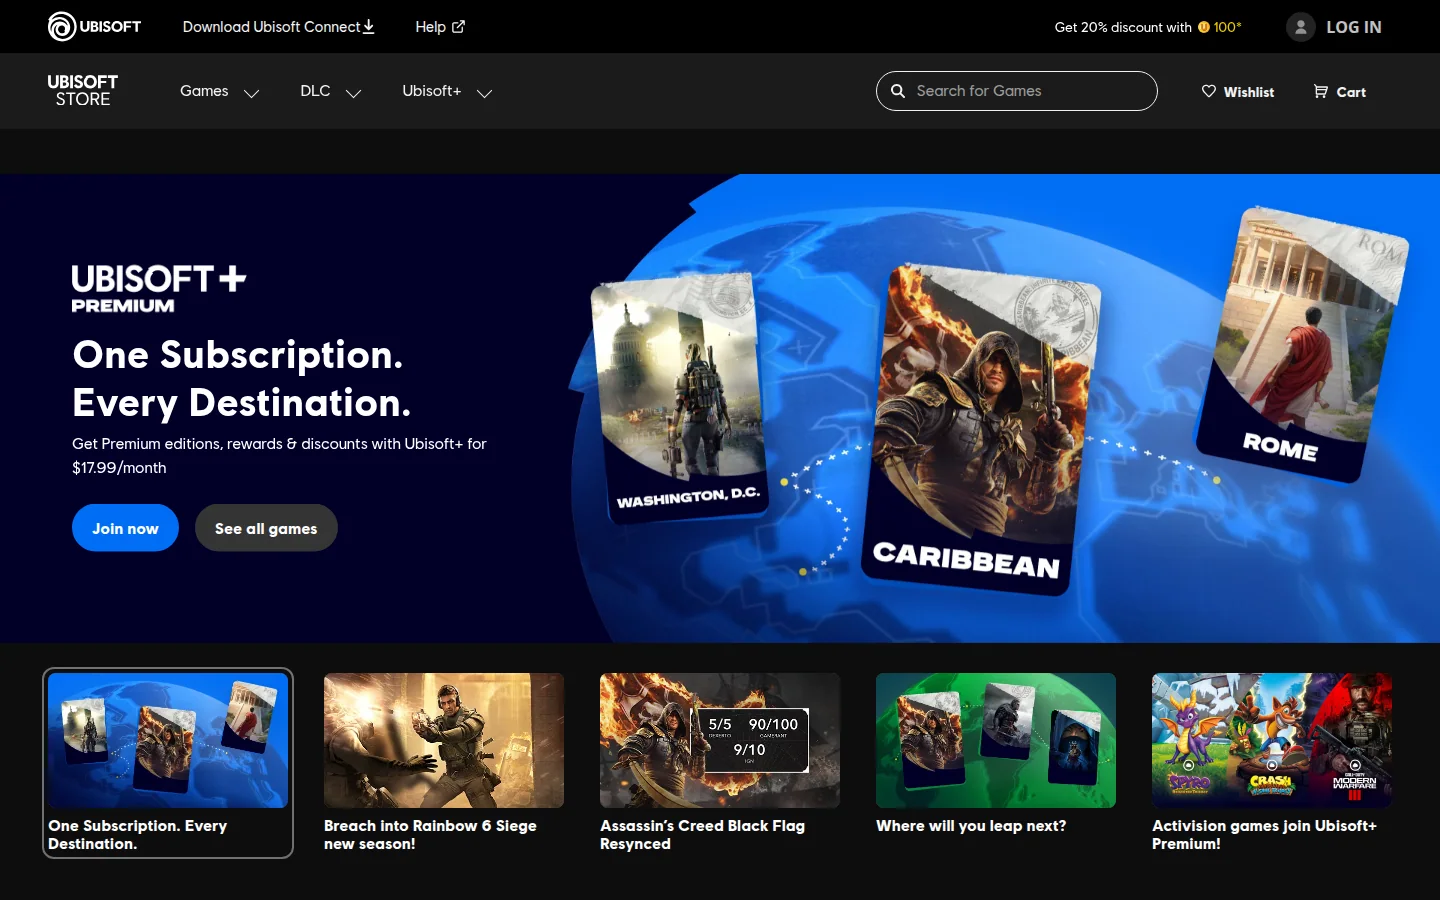Open the DLC navigation item

point(315,91)
